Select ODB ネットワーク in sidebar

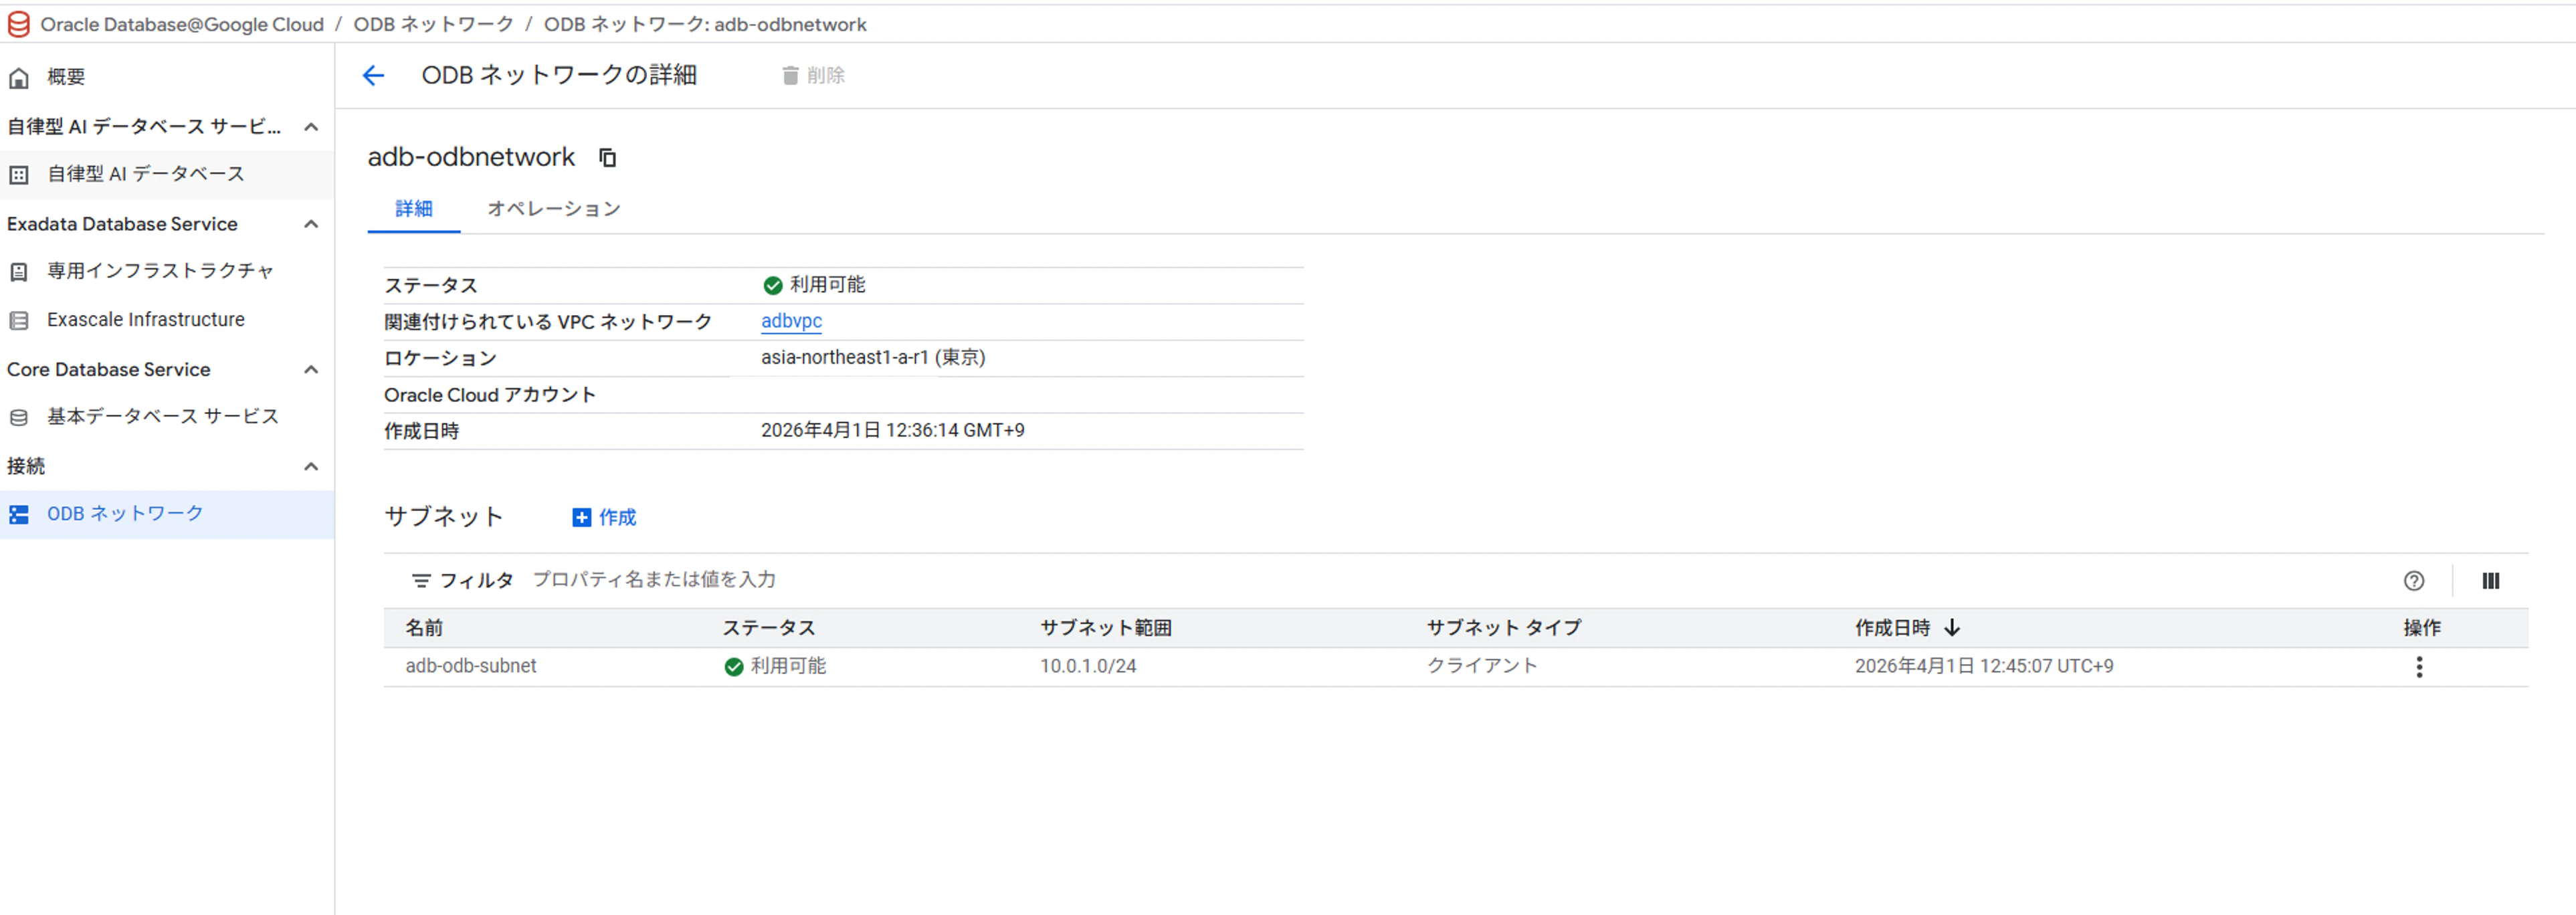pyautogui.click(x=167, y=514)
